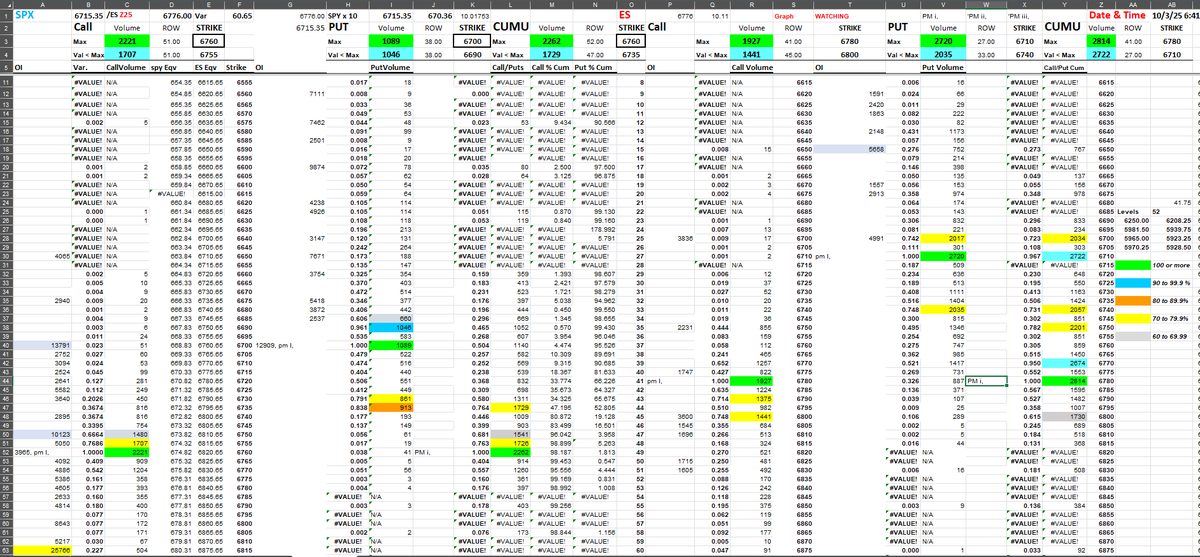Select the 6250.00 level cell
This screenshot has width=1200, height=557.
click(1131, 220)
